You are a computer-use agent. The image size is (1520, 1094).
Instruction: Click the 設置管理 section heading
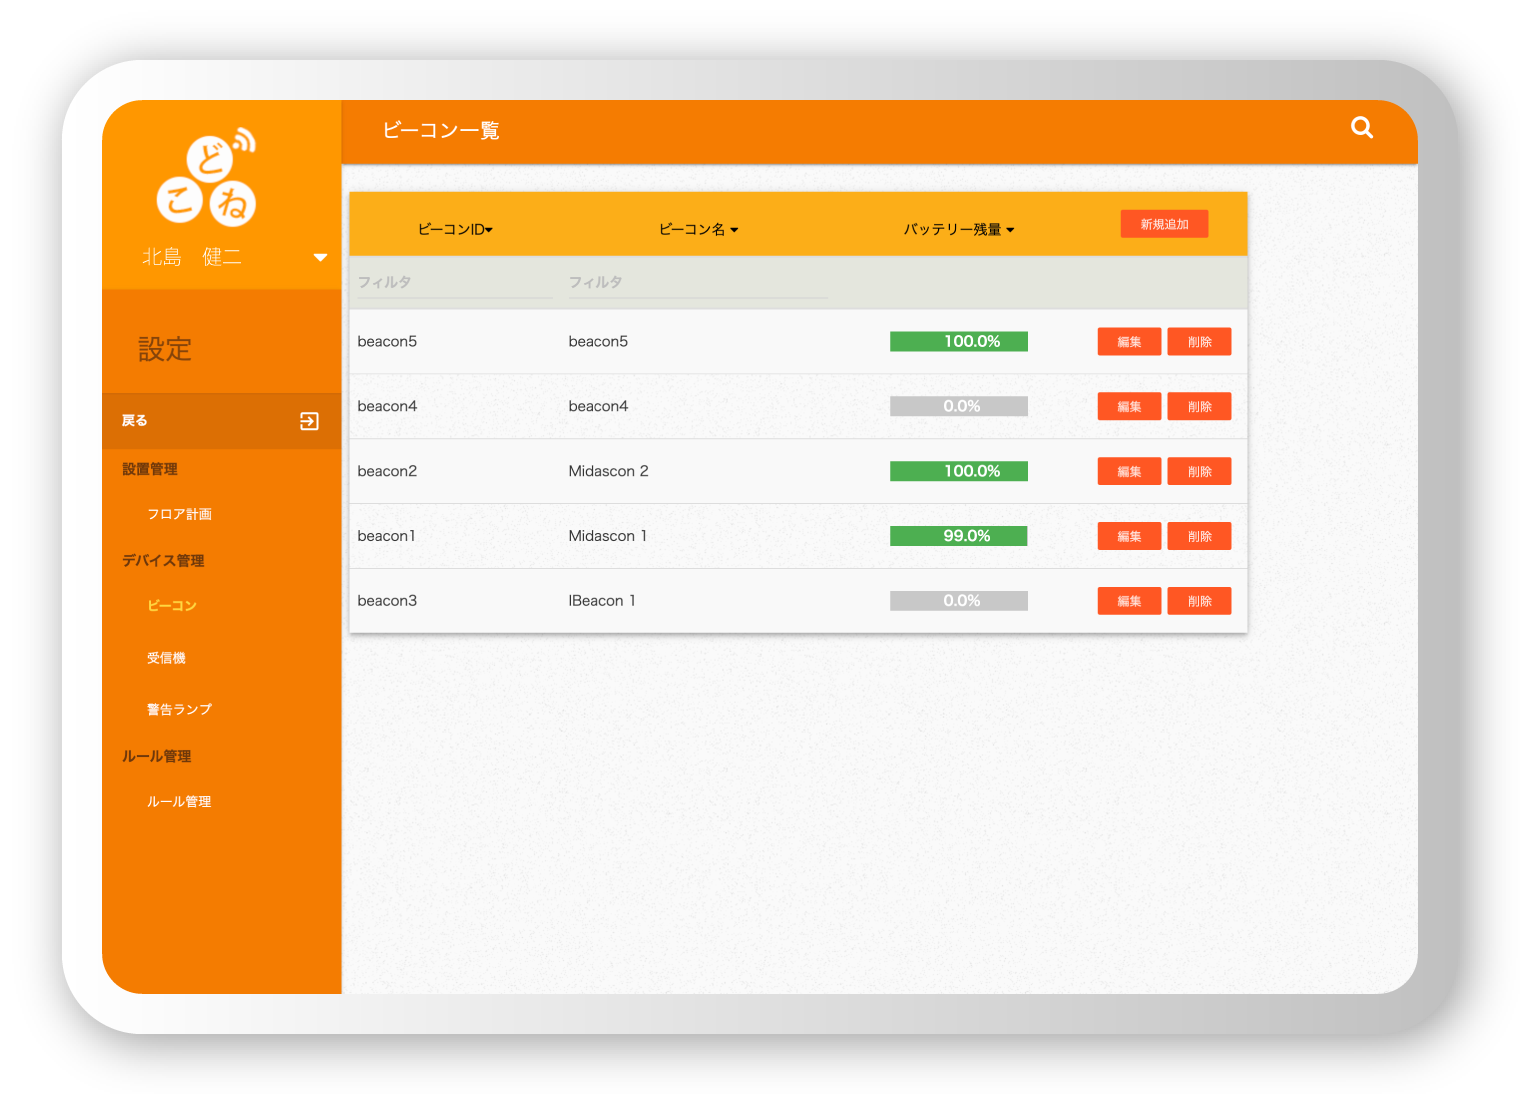pos(150,469)
